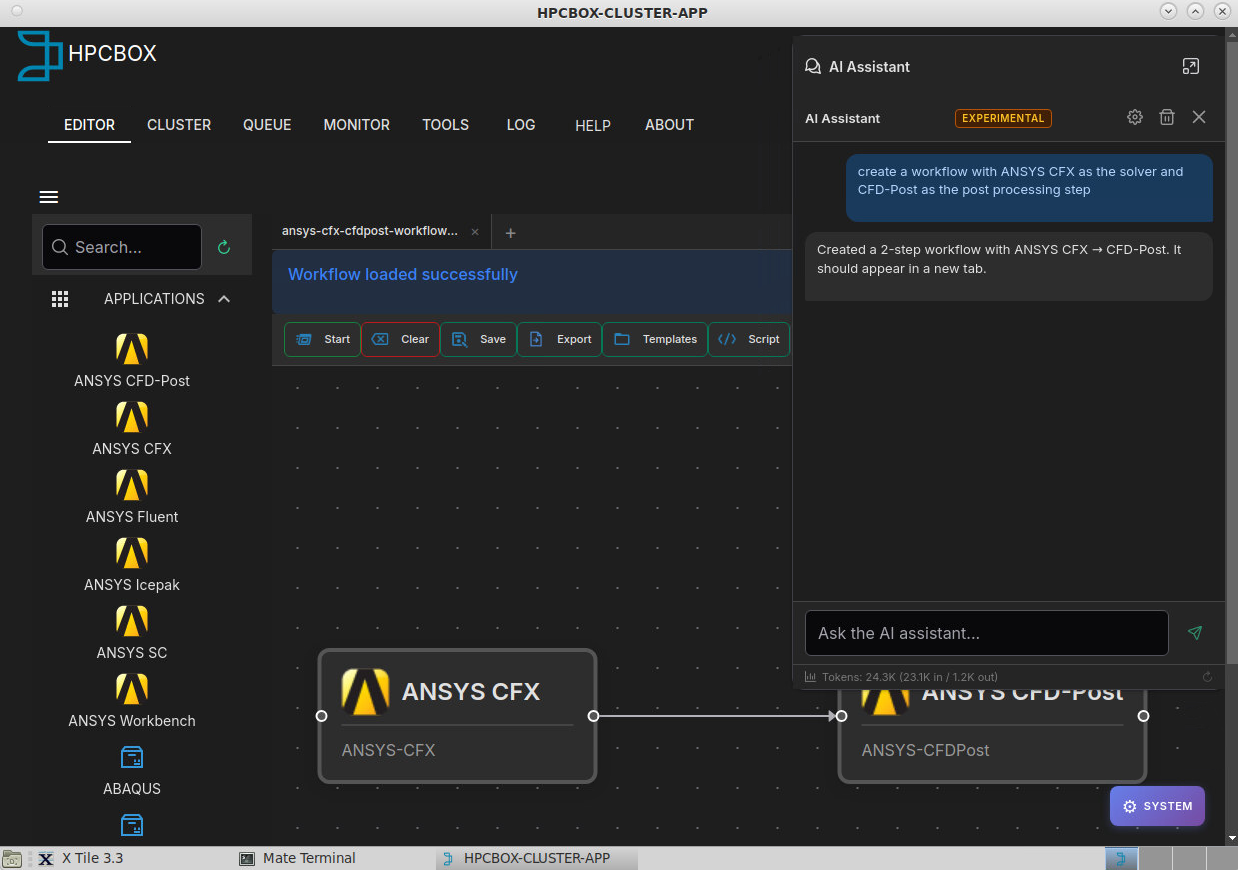Select the ANSYS CFX application icon
This screenshot has width=1238, height=870.
[x=132, y=416]
